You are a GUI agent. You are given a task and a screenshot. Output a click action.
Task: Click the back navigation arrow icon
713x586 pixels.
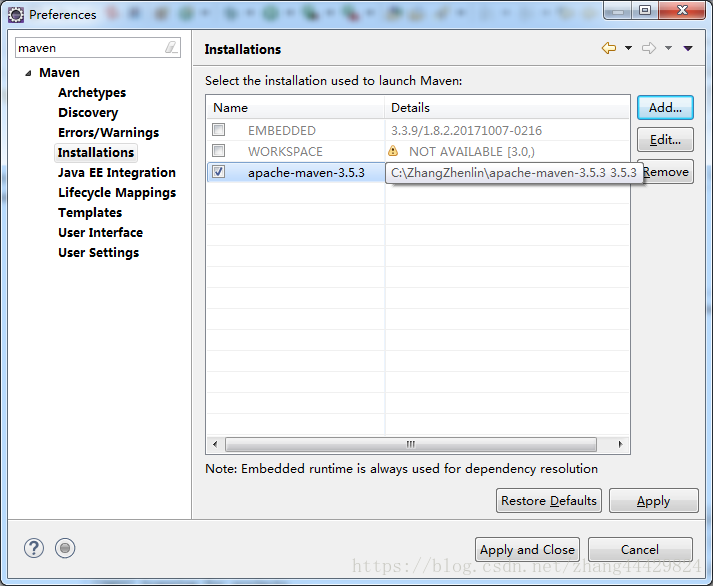609,48
